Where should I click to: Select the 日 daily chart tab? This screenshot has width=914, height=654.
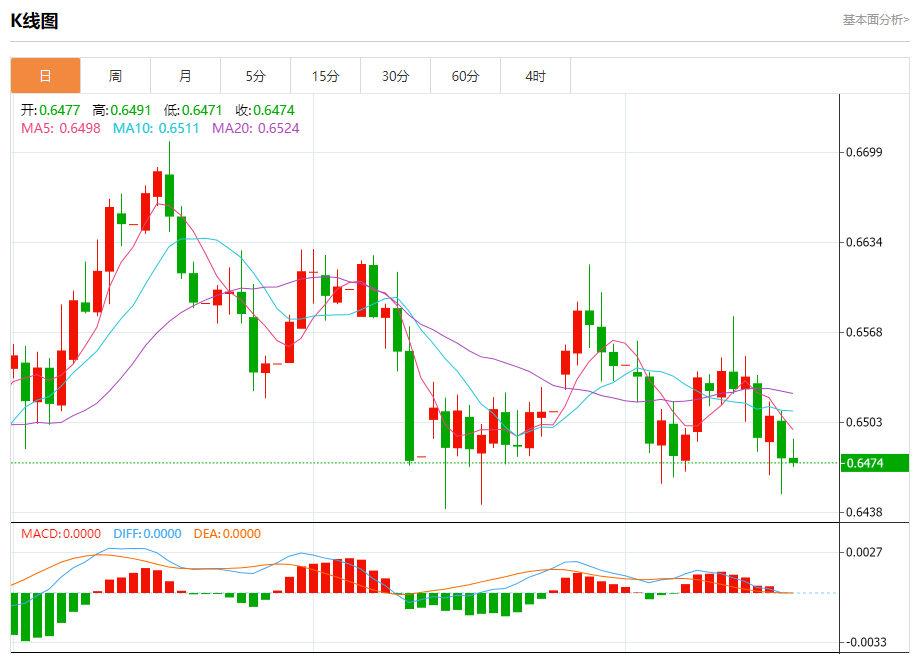point(45,76)
